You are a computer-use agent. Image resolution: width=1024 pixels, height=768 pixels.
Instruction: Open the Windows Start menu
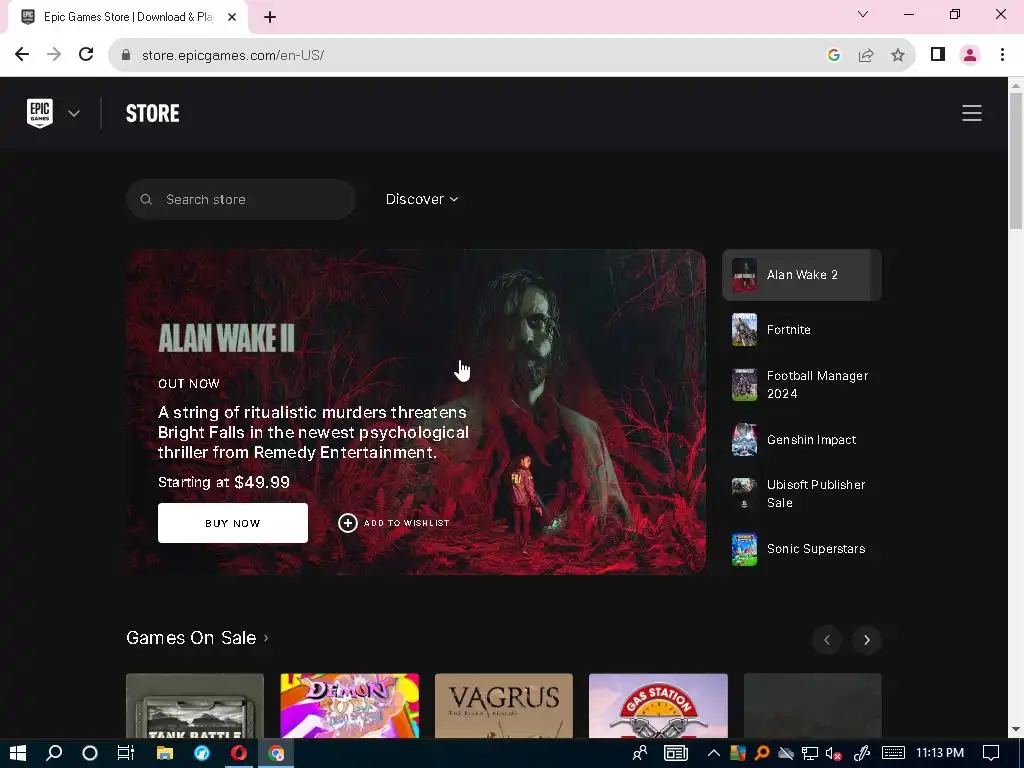(18, 753)
